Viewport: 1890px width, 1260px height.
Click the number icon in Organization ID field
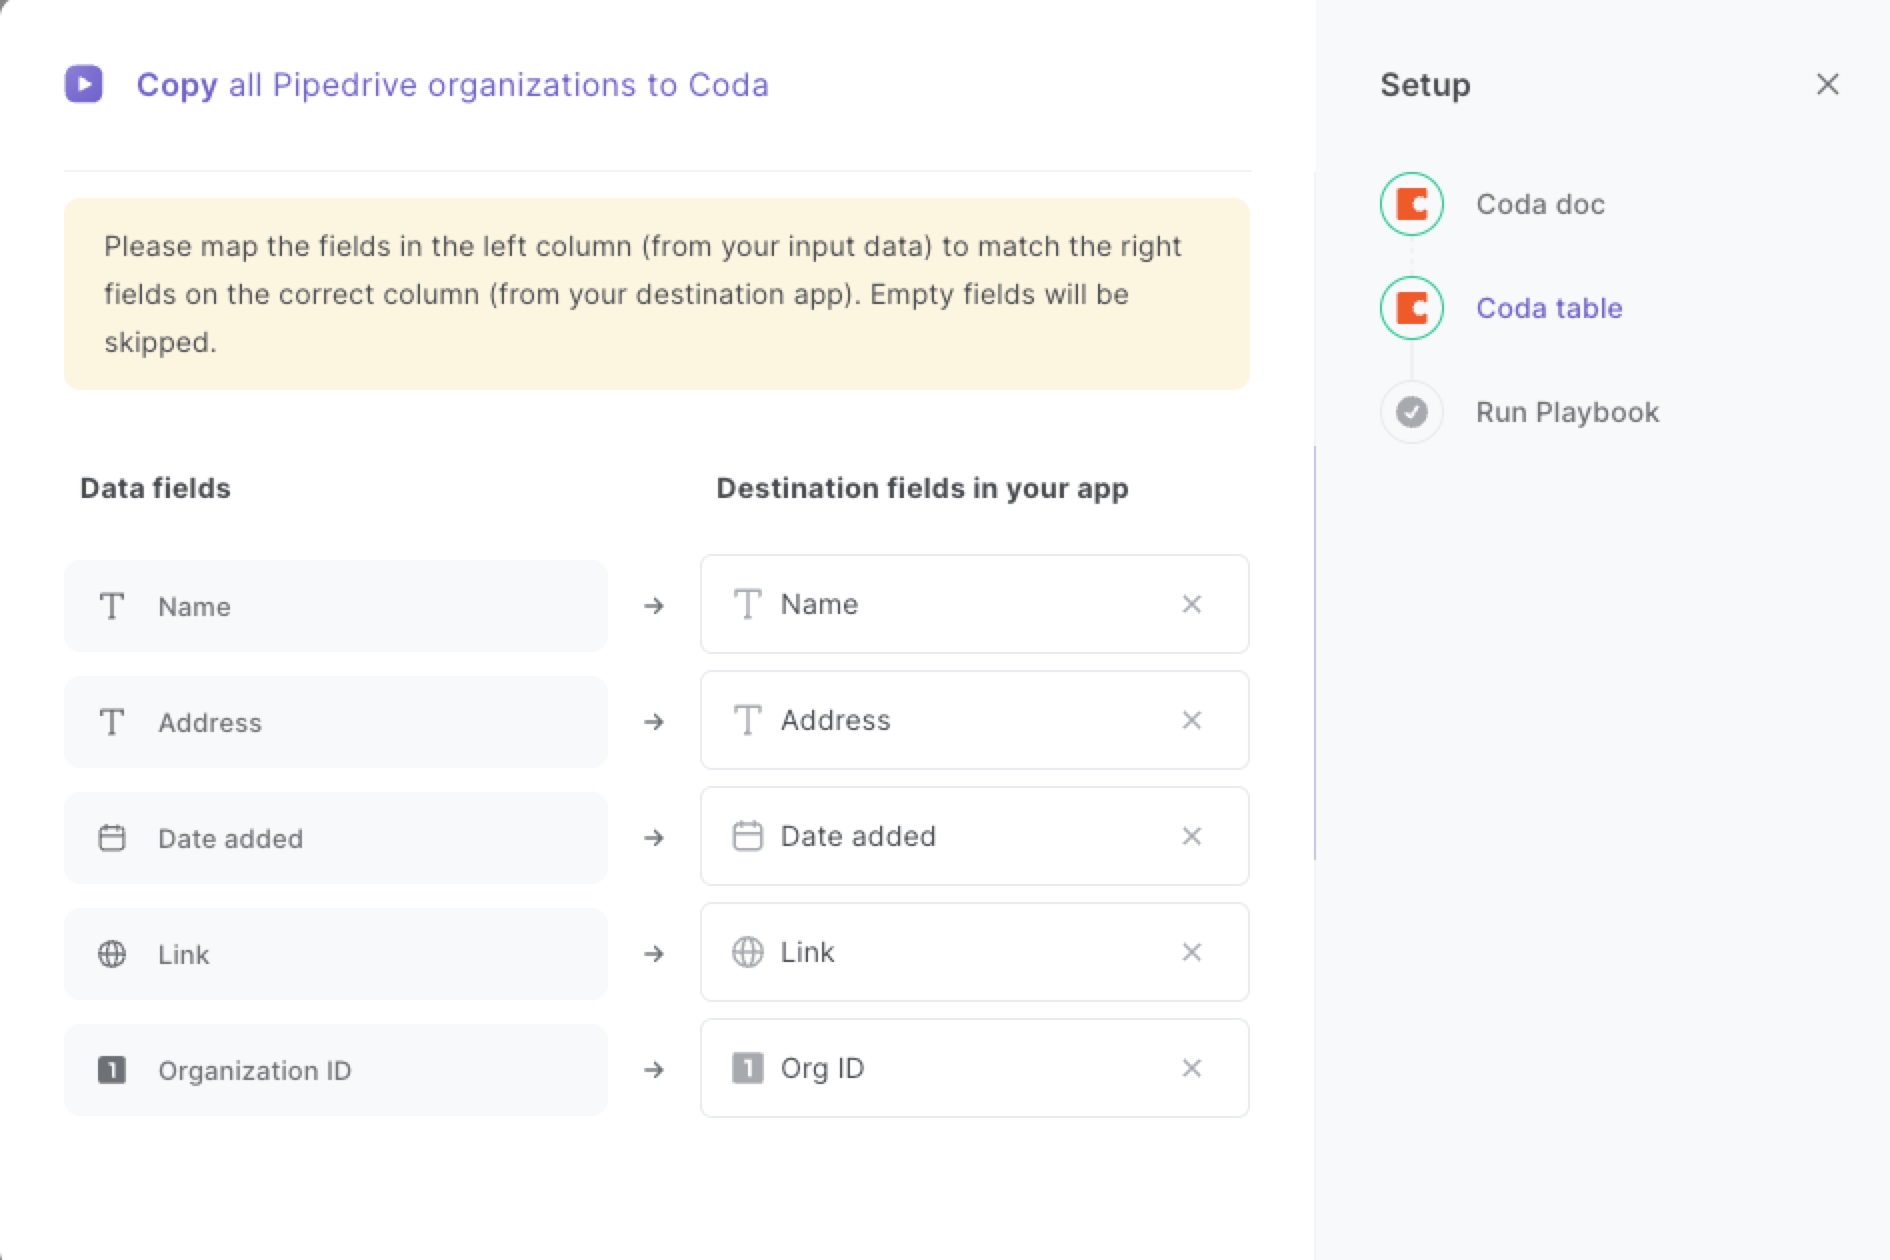[112, 1070]
